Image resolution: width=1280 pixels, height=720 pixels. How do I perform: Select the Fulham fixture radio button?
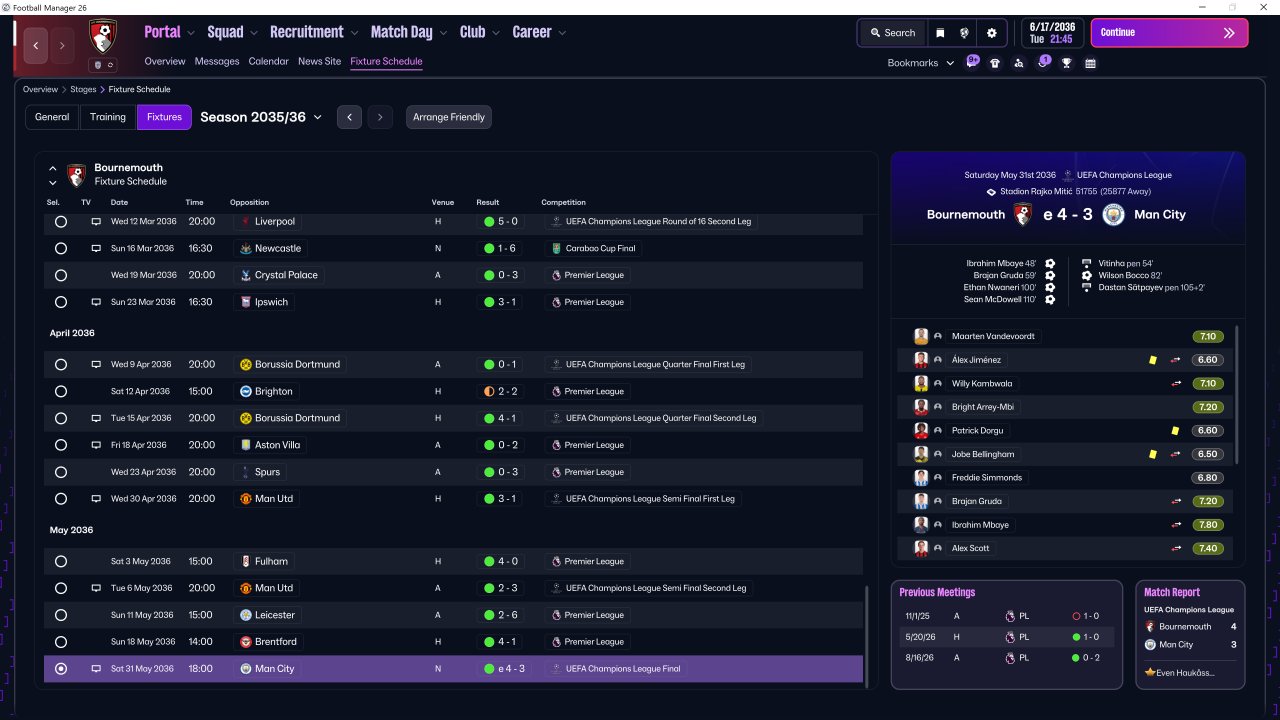61,561
